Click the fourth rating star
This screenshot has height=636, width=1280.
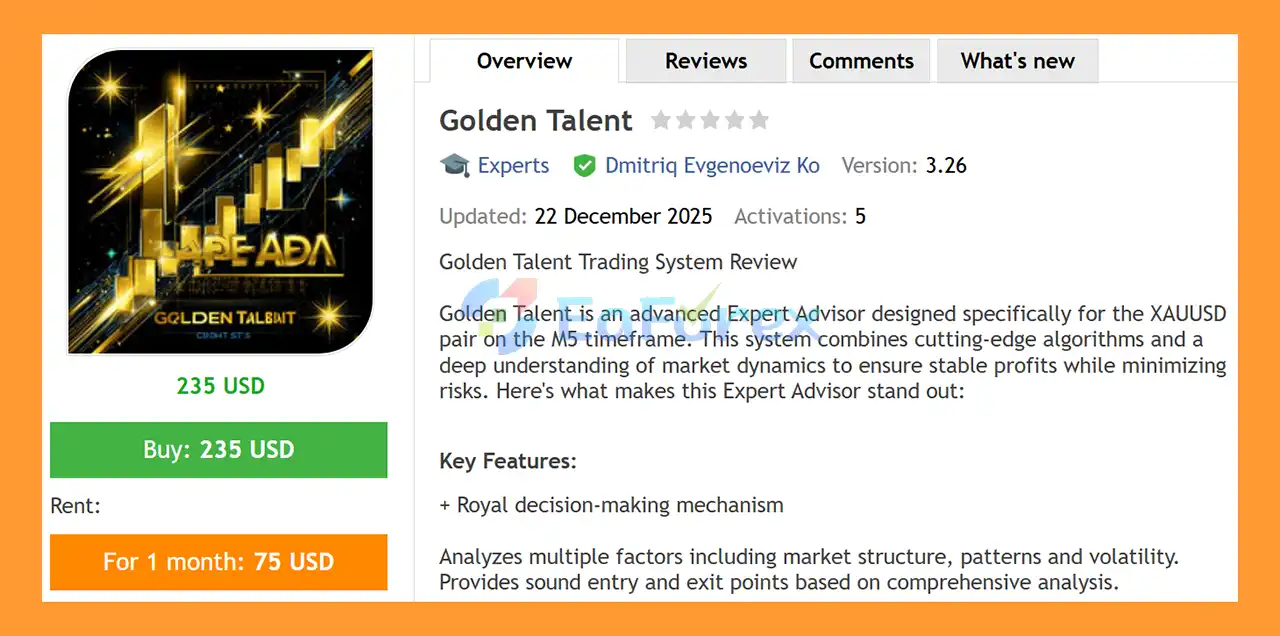(x=735, y=121)
